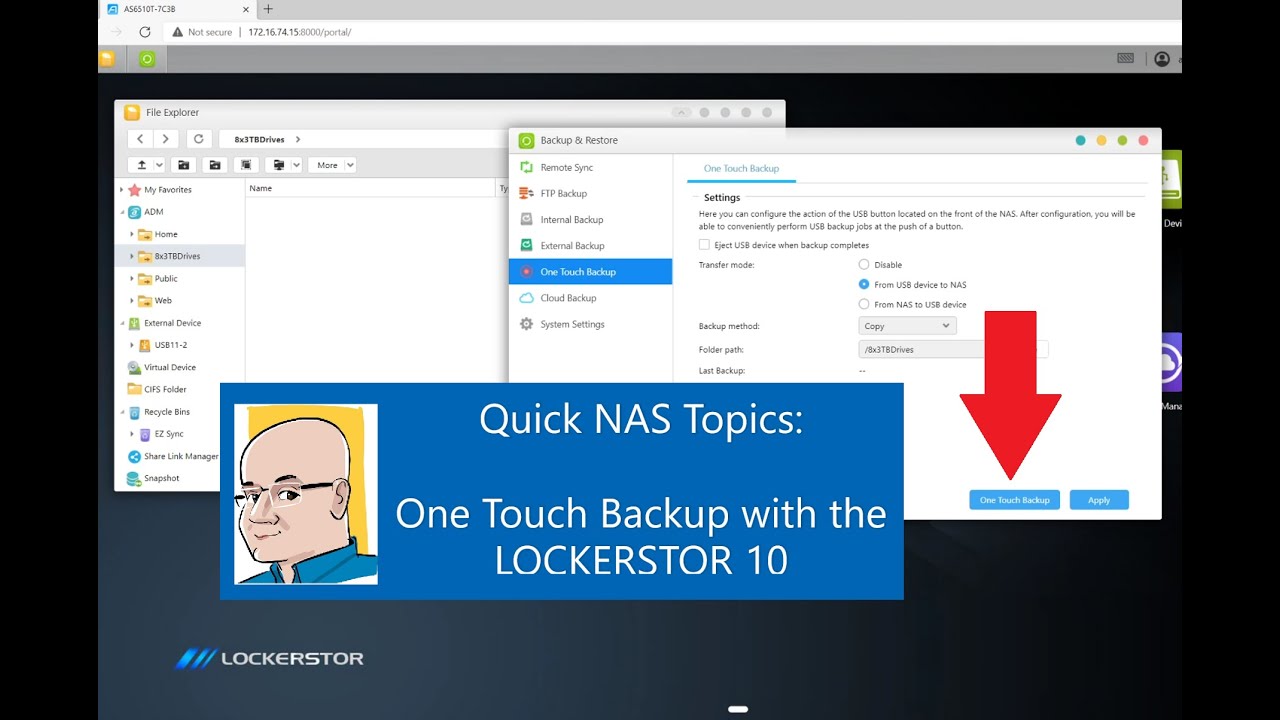1280x720 pixels.
Task: Open the user account icon in ADM bar
Action: tap(1162, 59)
